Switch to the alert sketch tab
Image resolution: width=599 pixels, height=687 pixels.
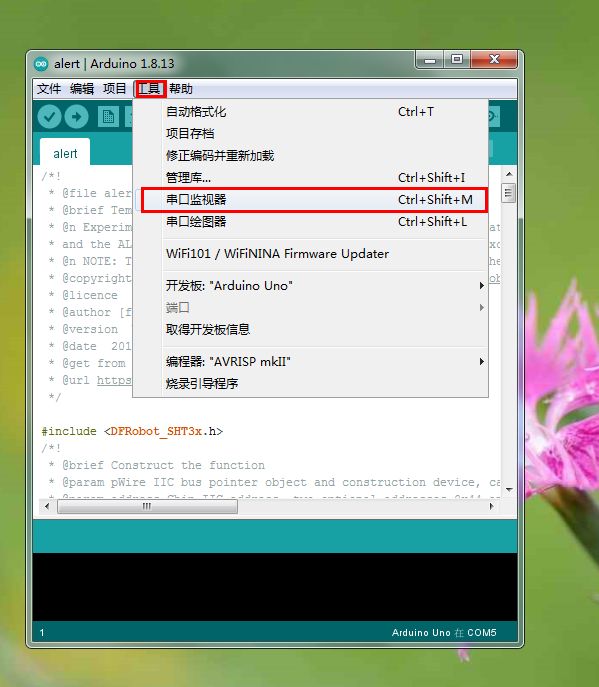(65, 154)
